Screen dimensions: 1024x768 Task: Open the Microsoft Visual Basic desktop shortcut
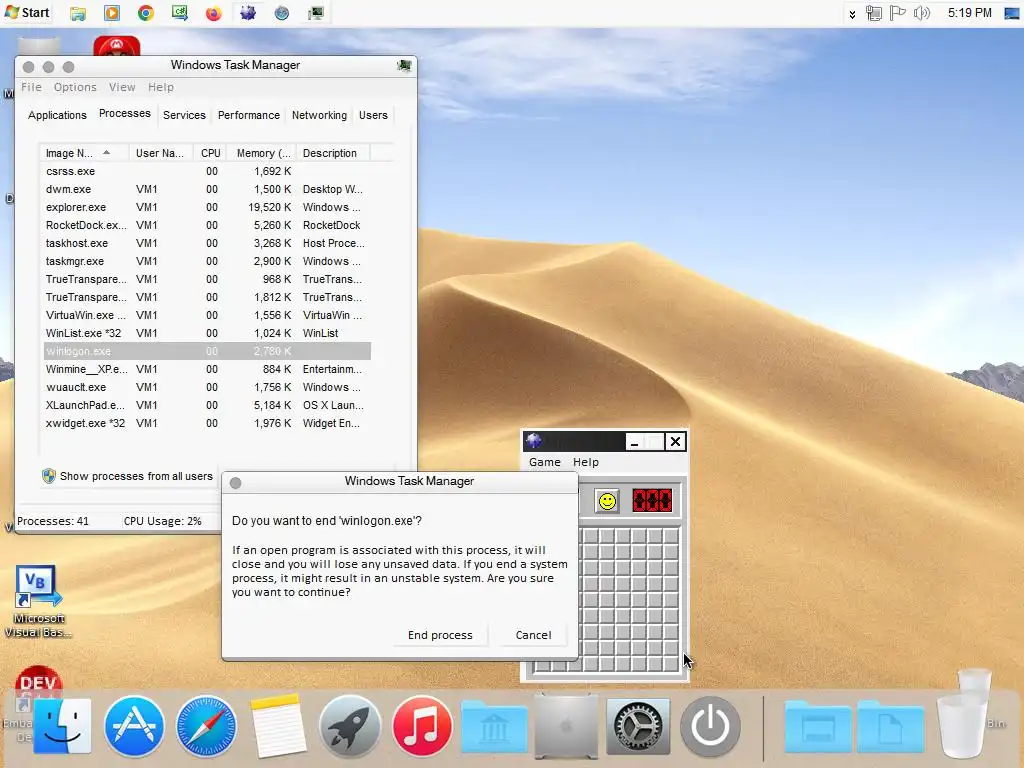[x=38, y=601]
